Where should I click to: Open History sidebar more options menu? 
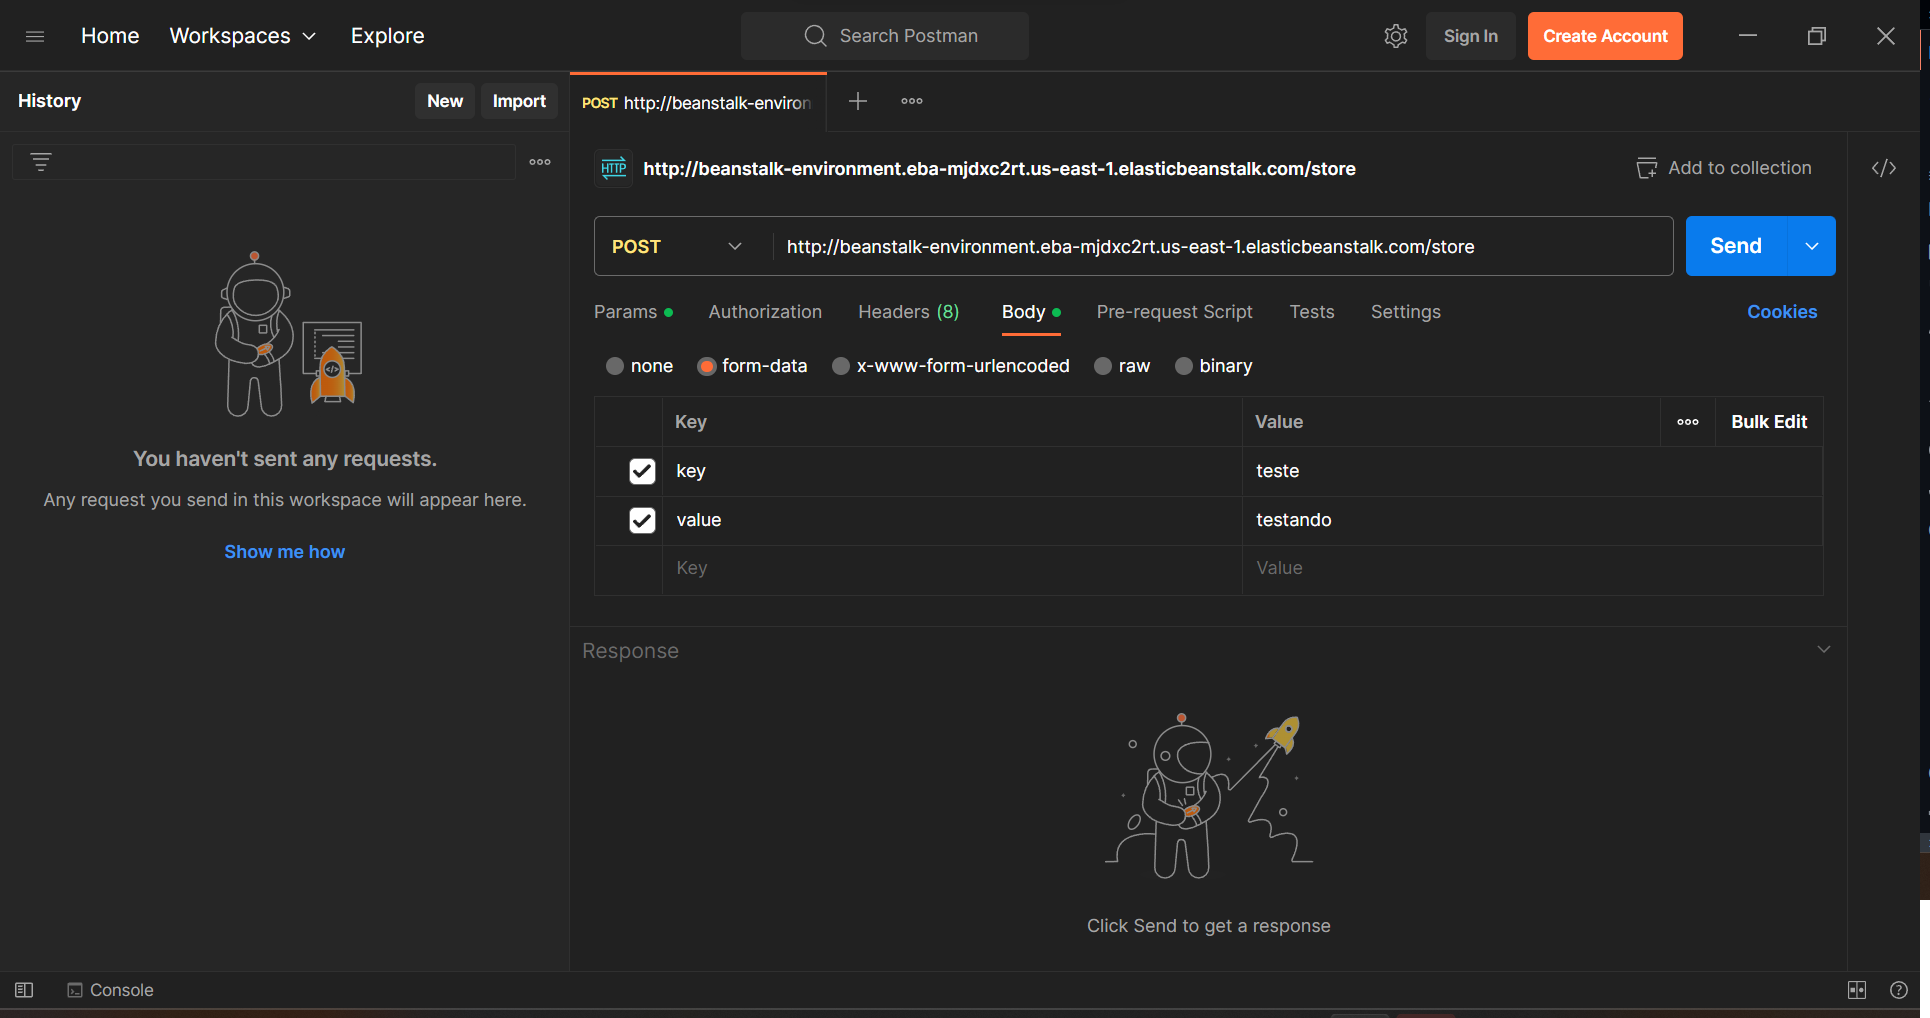pyautogui.click(x=540, y=162)
